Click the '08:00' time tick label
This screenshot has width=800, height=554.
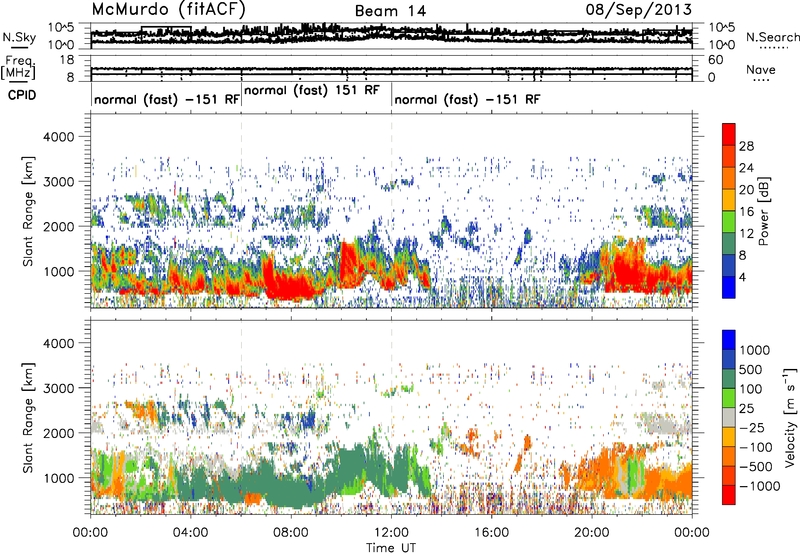[291, 533]
